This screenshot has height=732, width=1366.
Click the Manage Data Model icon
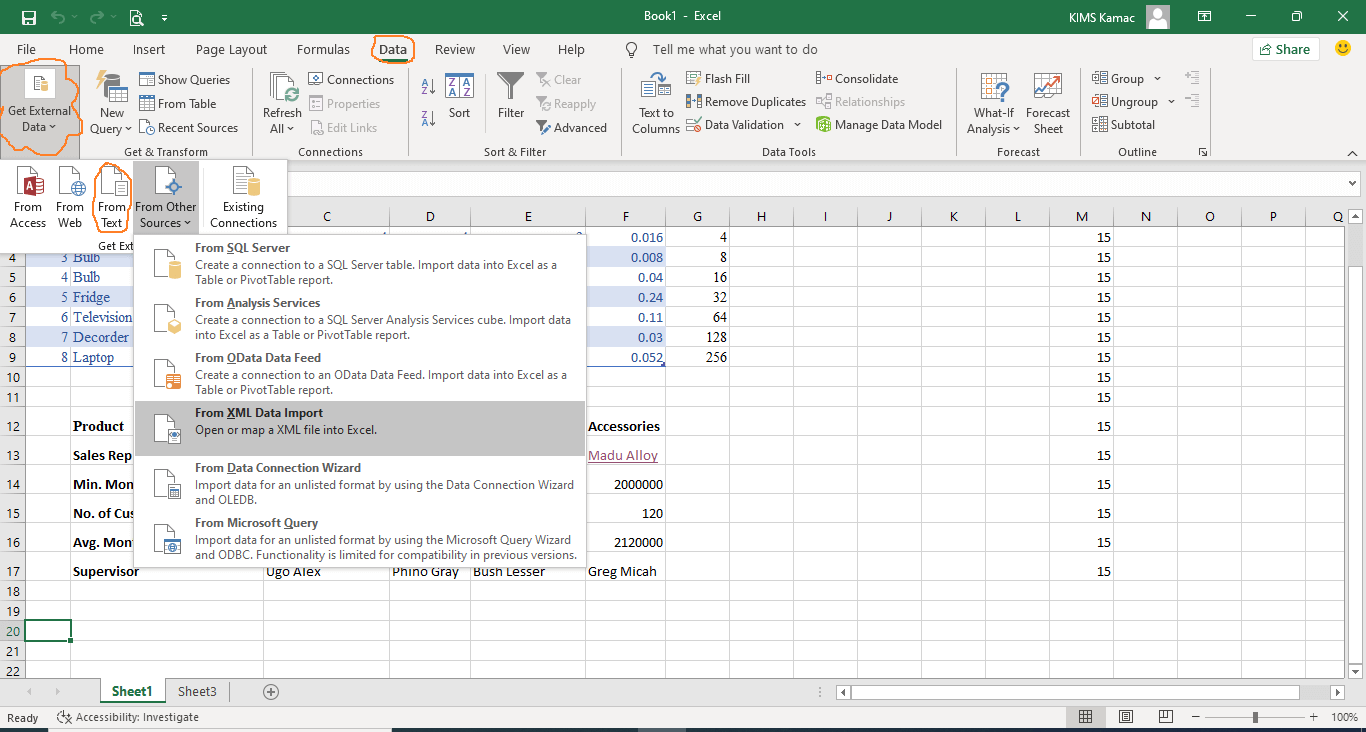[x=880, y=124]
